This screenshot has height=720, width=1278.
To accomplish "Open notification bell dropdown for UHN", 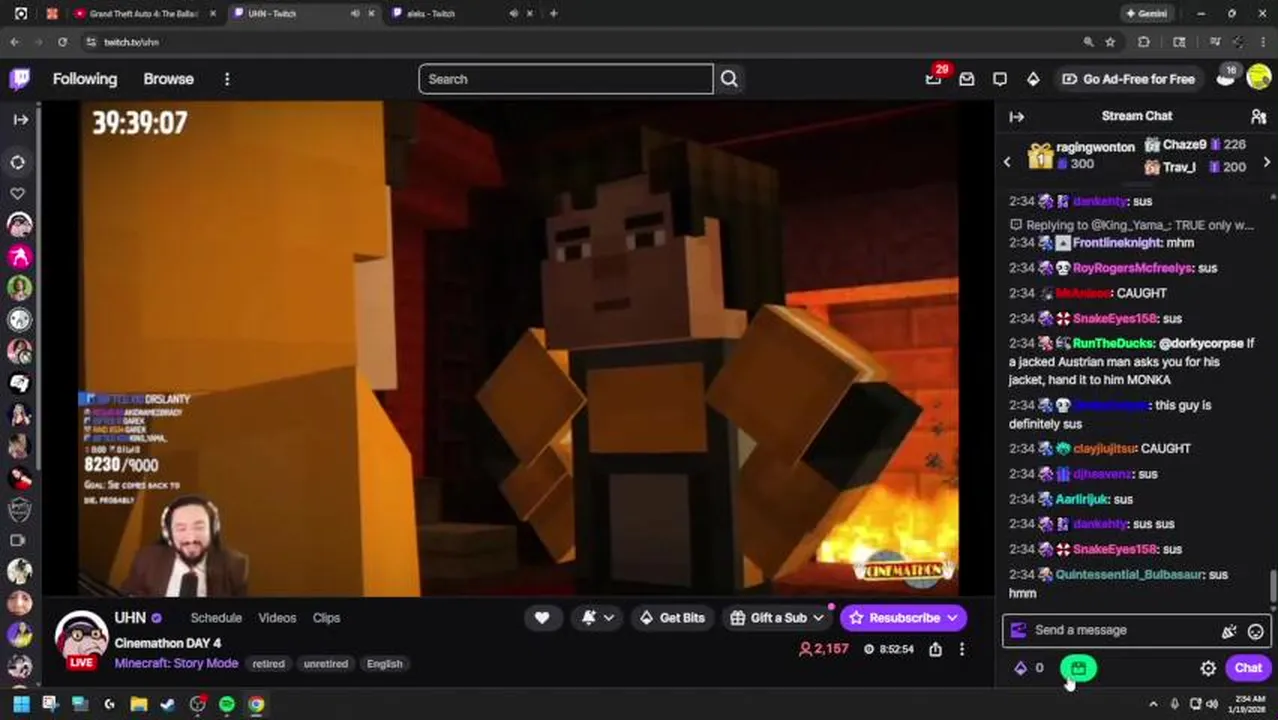I will tap(598, 618).
